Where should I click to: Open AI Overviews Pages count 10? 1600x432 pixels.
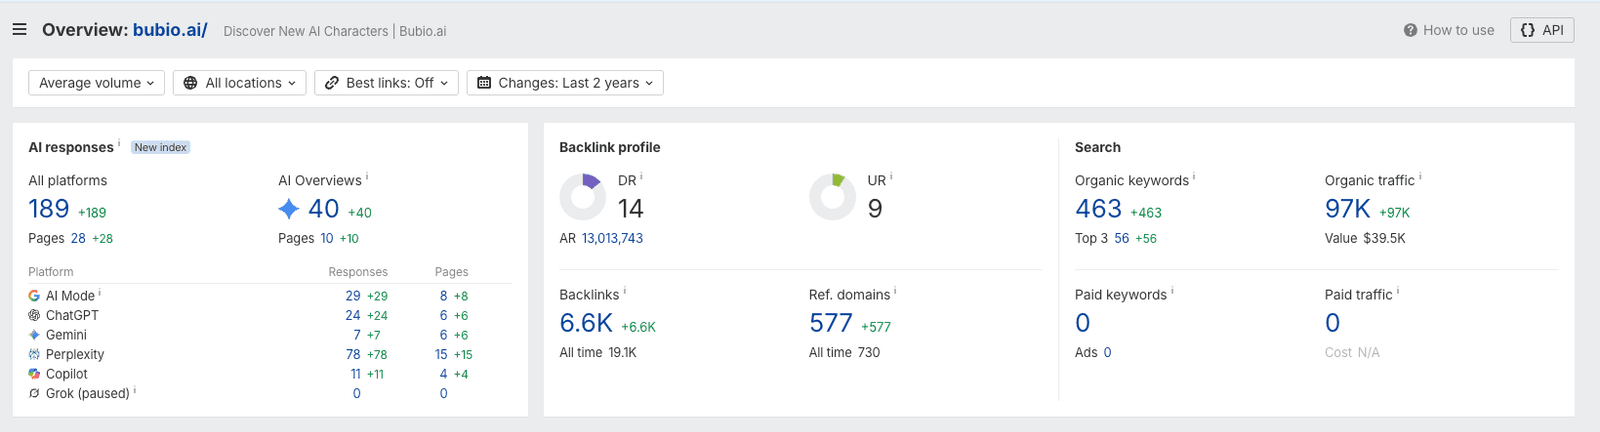coord(327,238)
